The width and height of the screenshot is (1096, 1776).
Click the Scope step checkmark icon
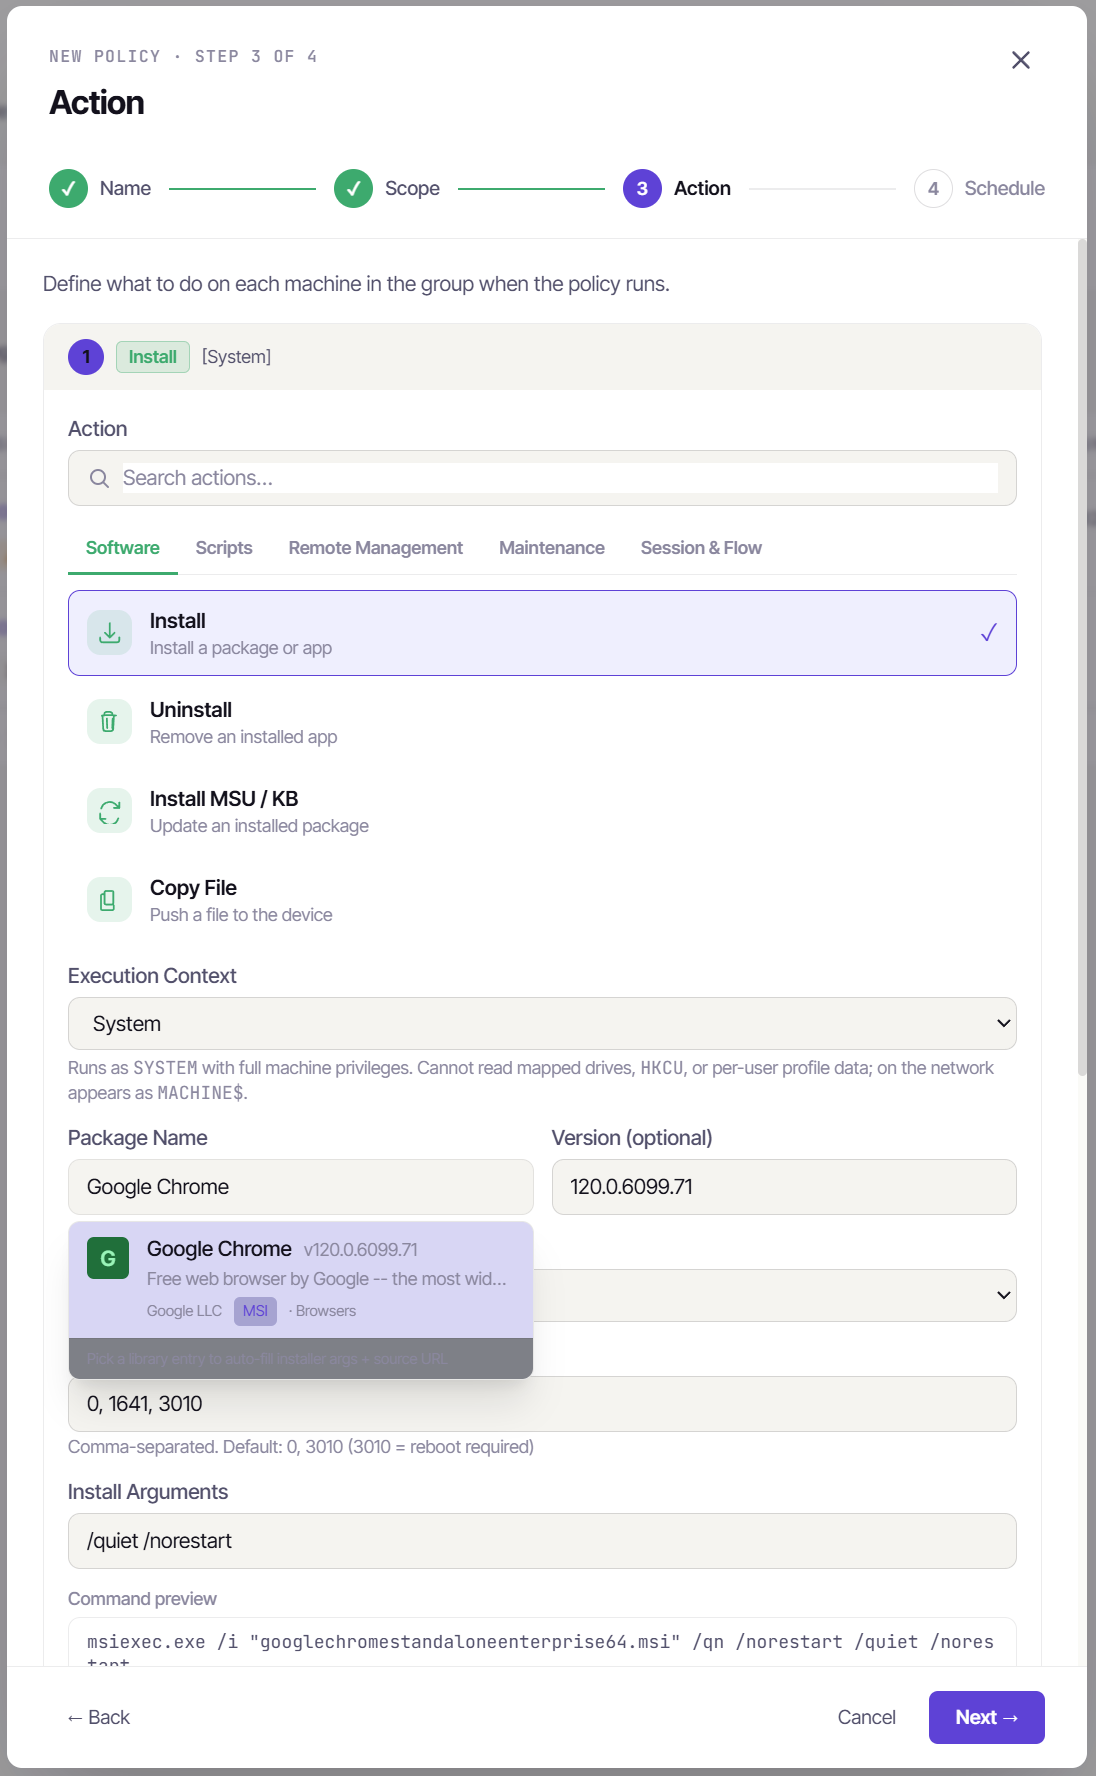pyautogui.click(x=353, y=188)
